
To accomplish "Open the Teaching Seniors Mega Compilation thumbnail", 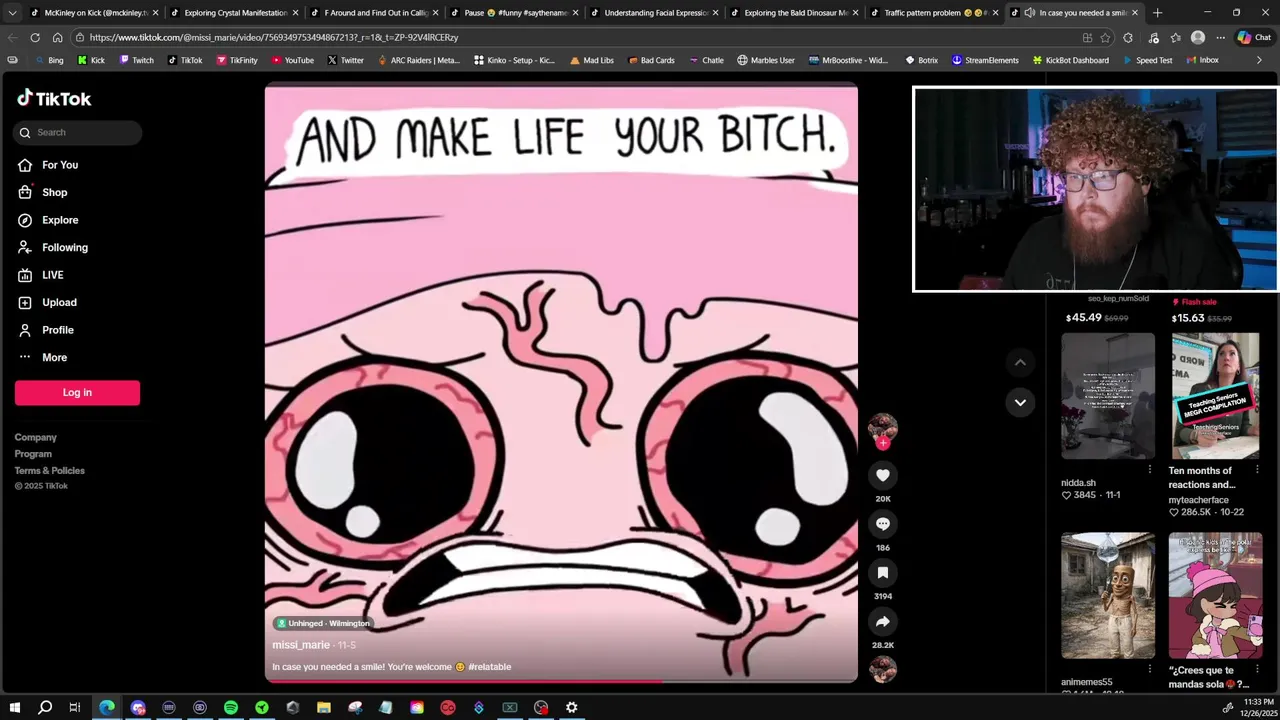I will 1216,396.
